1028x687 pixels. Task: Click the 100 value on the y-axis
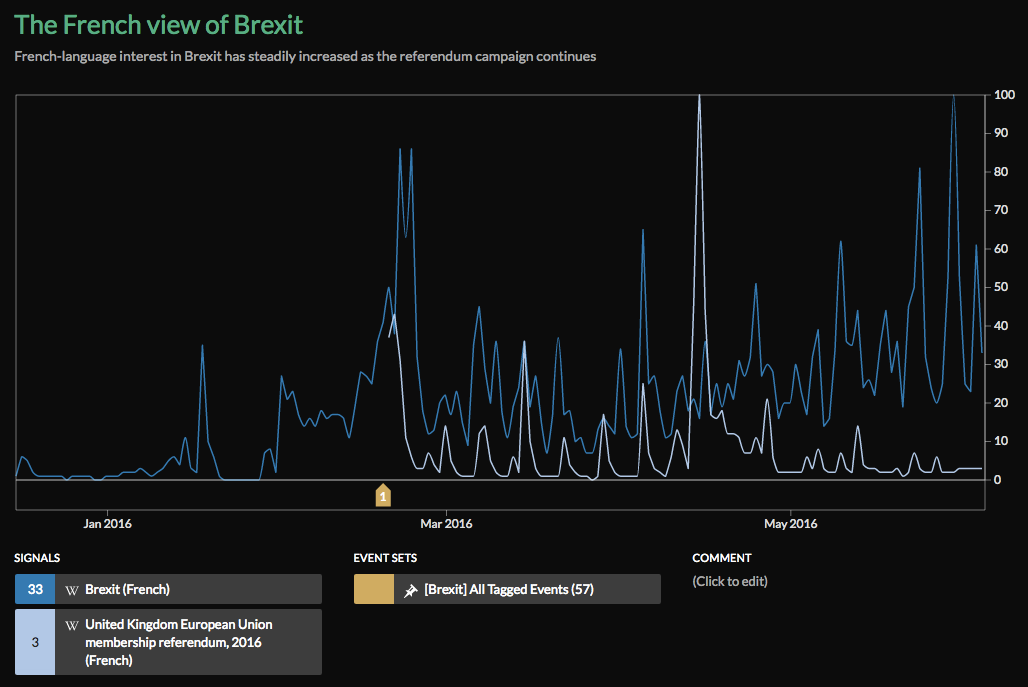[x=1005, y=95]
